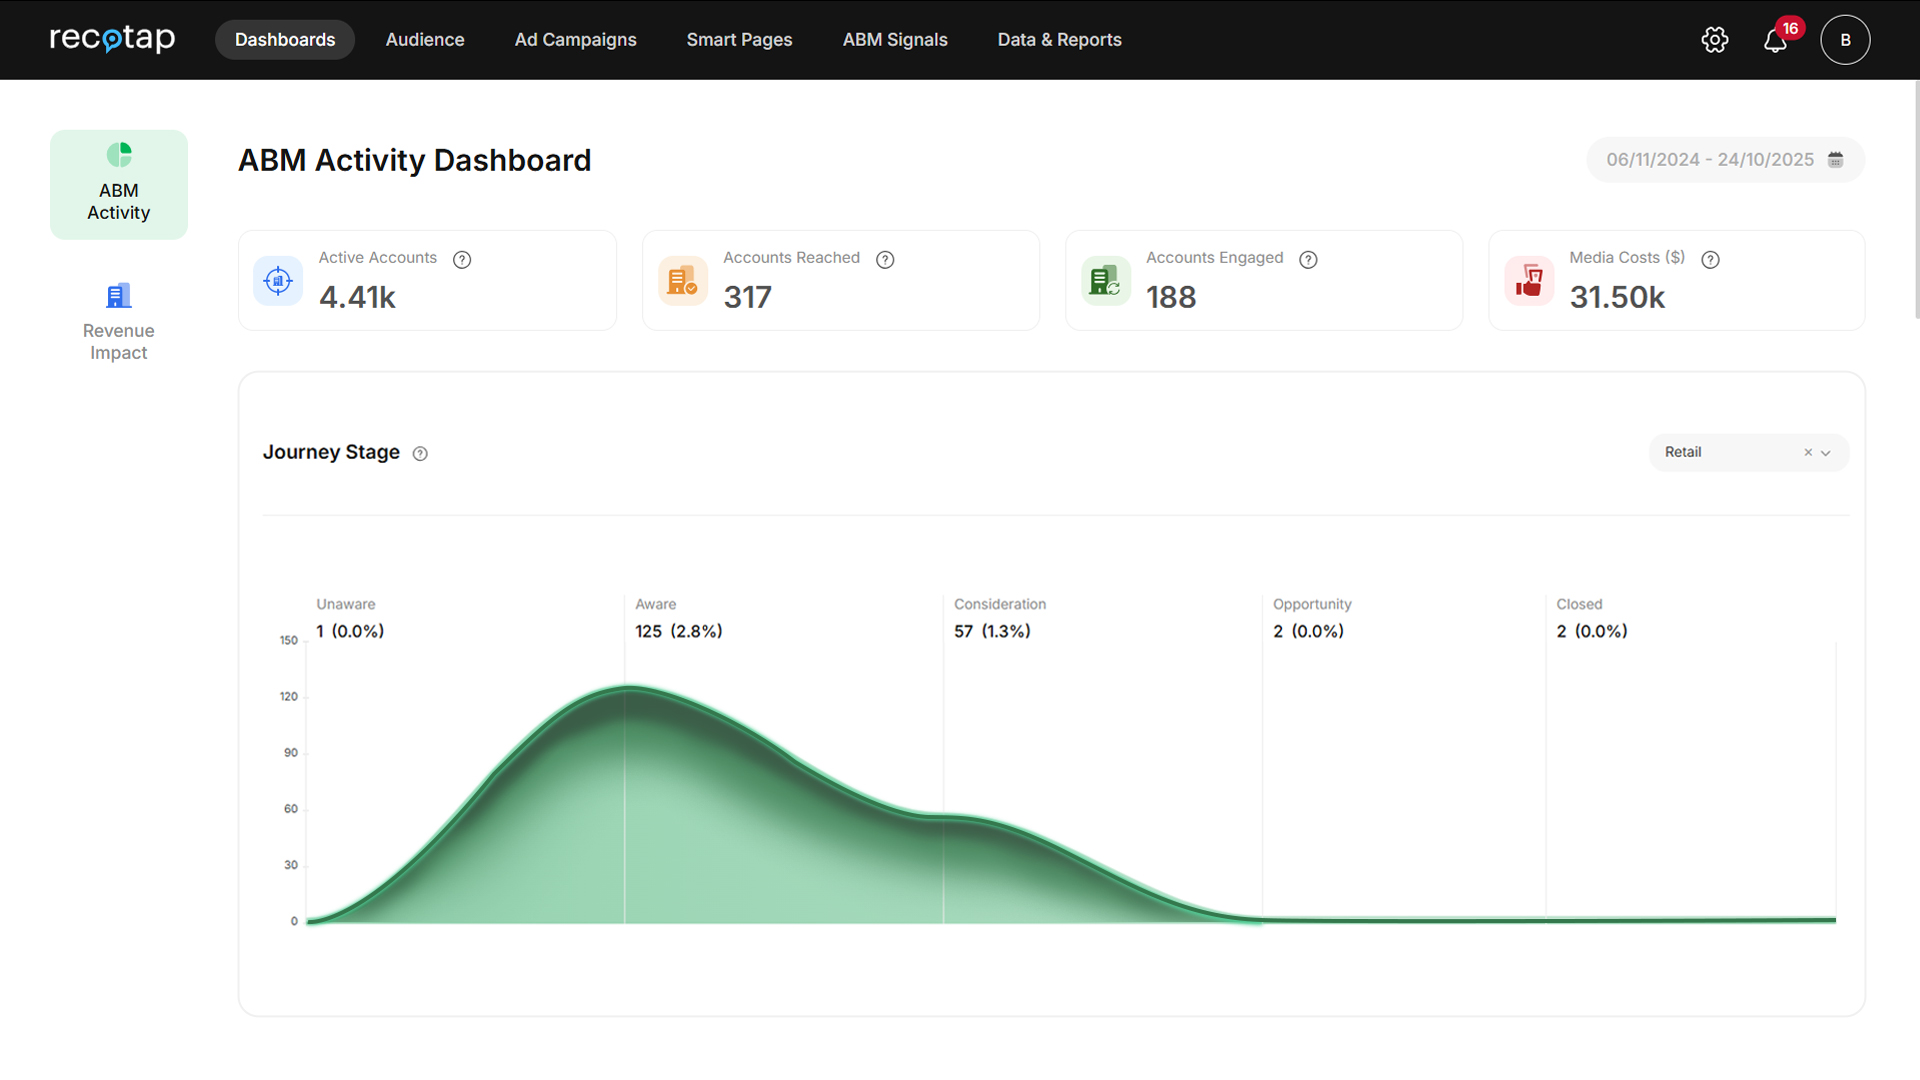Open the date range picker field
Viewport: 1920px width, 1080px height.
pos(1709,160)
